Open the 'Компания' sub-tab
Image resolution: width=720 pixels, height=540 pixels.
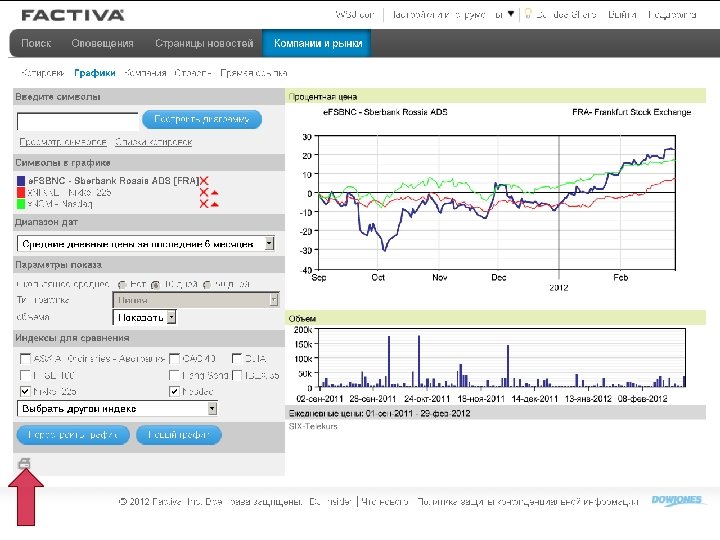tap(145, 73)
